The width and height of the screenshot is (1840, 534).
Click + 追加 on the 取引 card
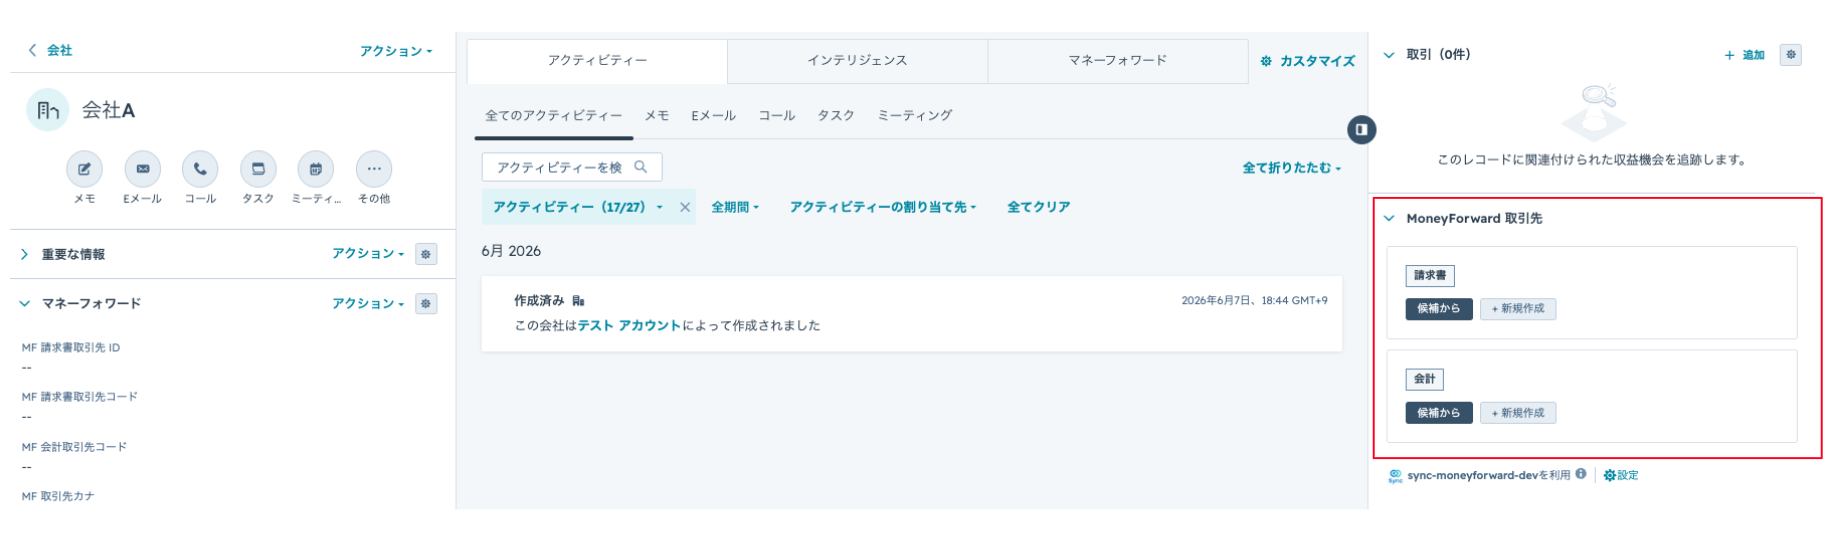[x=1744, y=55]
